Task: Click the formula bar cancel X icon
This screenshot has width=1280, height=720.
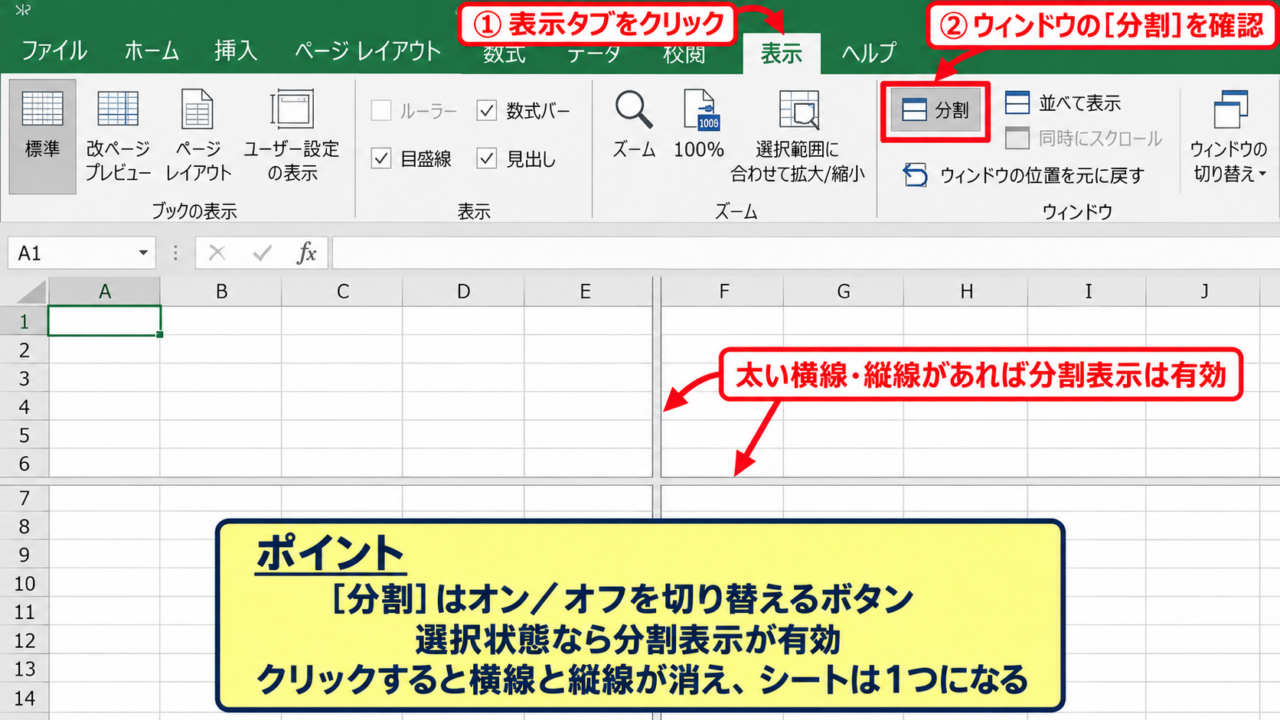Action: tap(218, 254)
